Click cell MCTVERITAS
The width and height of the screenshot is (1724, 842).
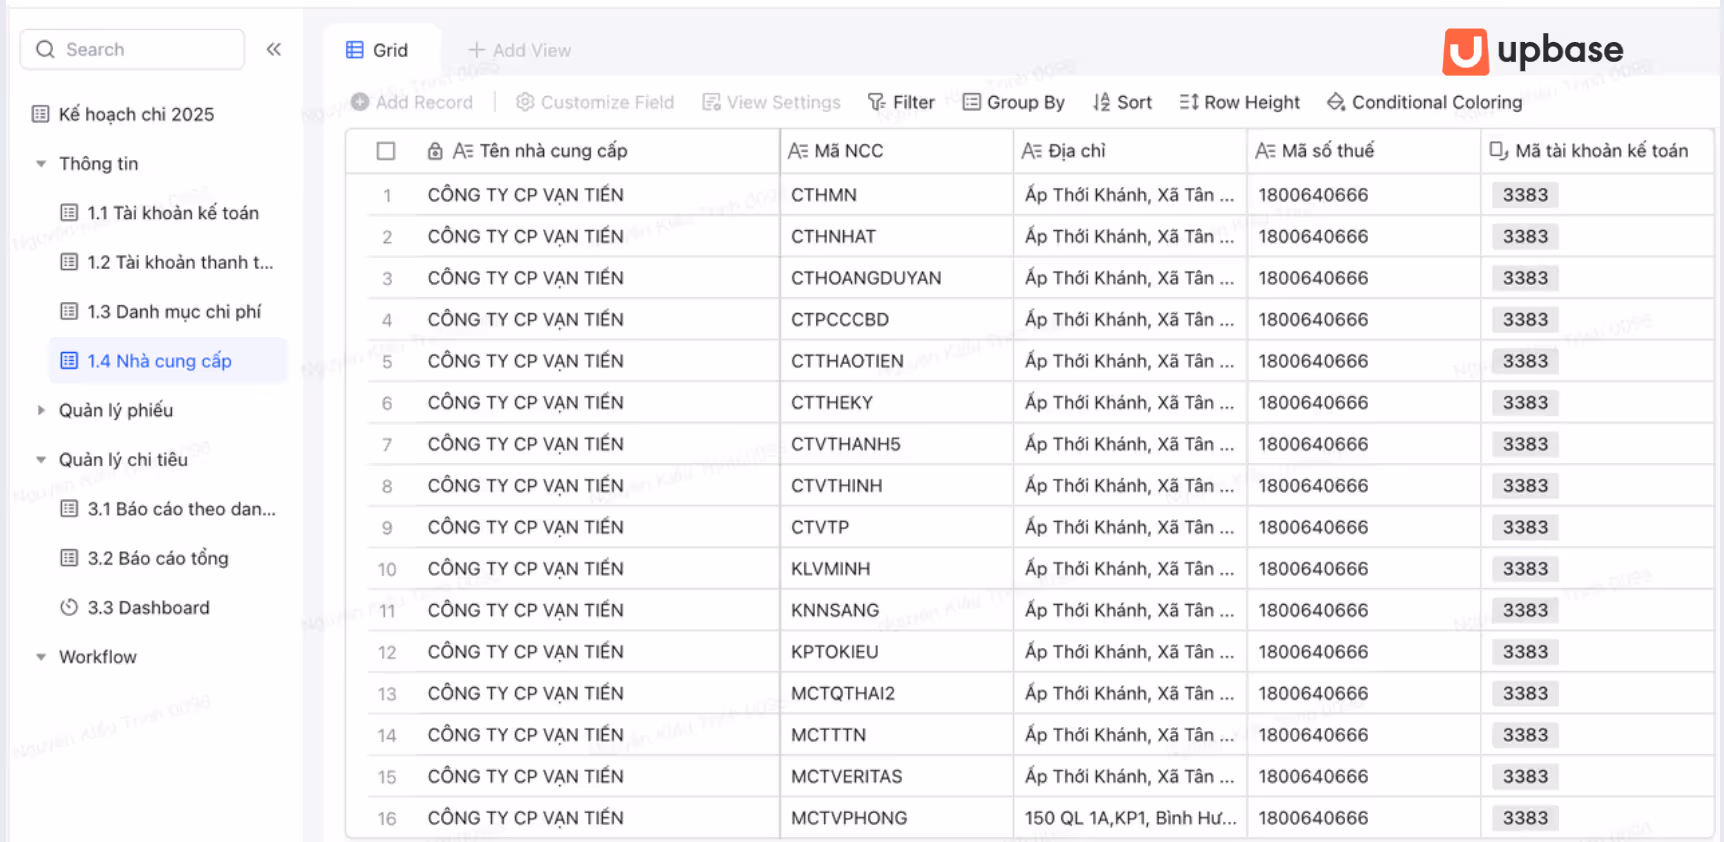click(897, 776)
